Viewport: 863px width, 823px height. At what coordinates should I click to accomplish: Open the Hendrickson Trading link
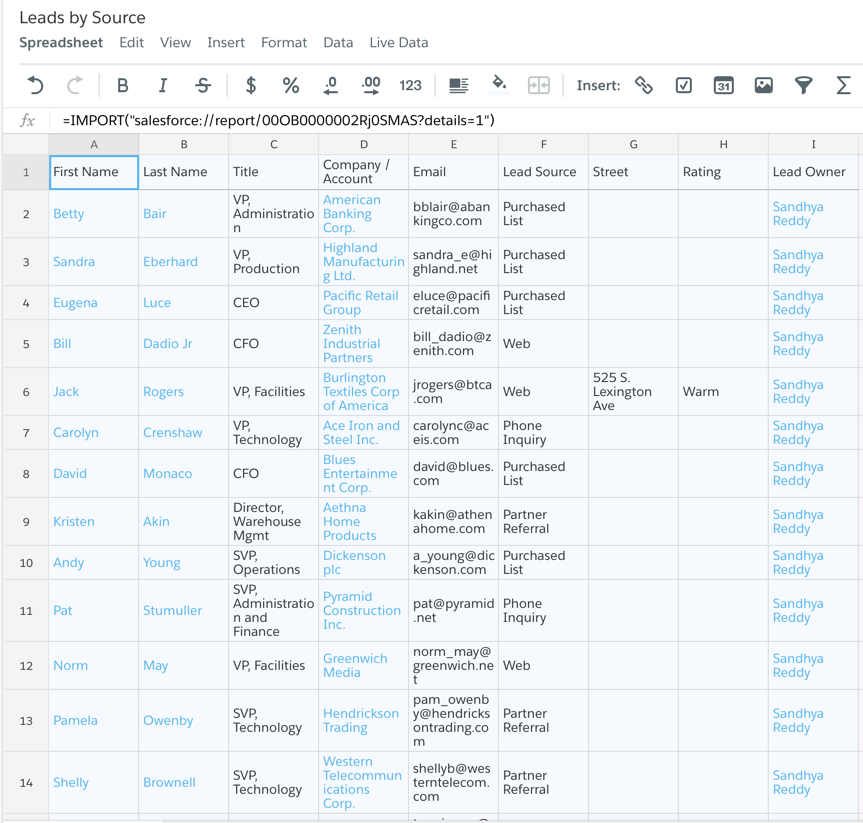click(361, 720)
